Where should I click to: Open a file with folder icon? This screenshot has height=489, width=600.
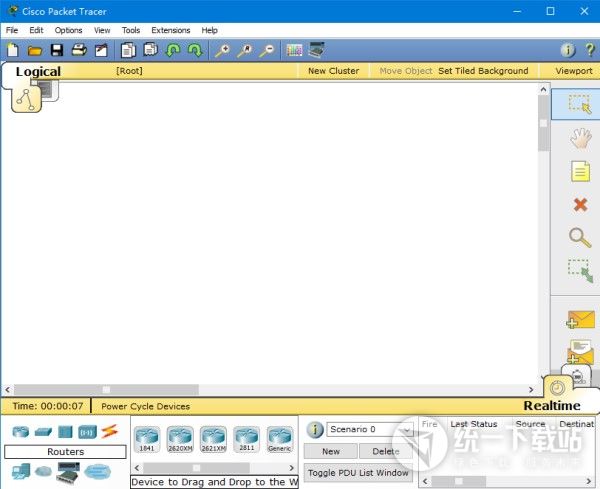point(34,51)
